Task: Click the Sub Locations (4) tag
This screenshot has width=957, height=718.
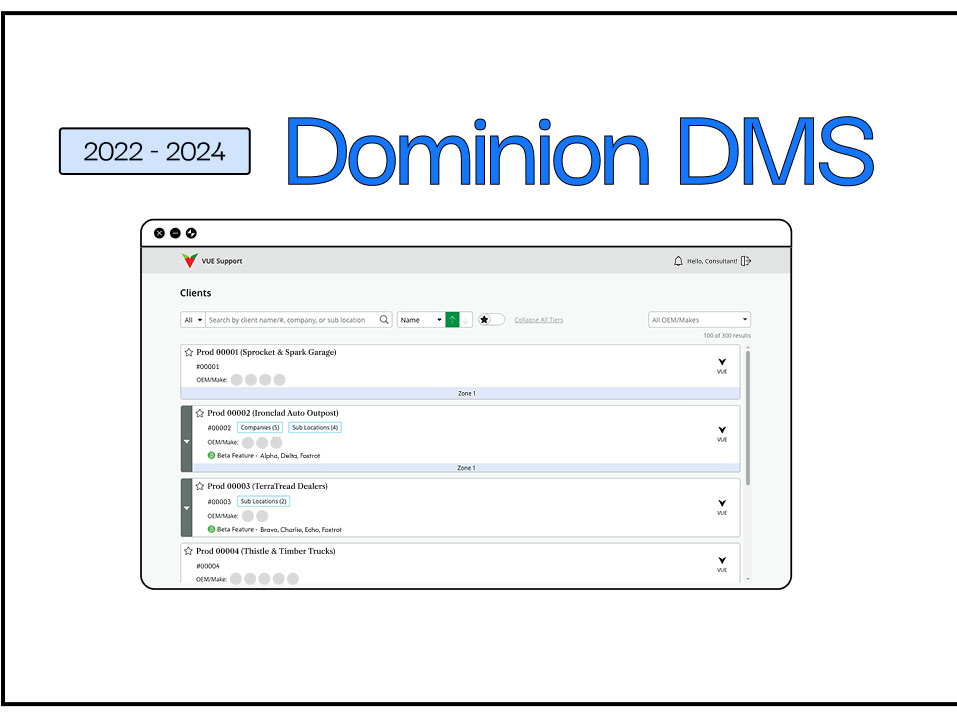Action: pos(315,427)
